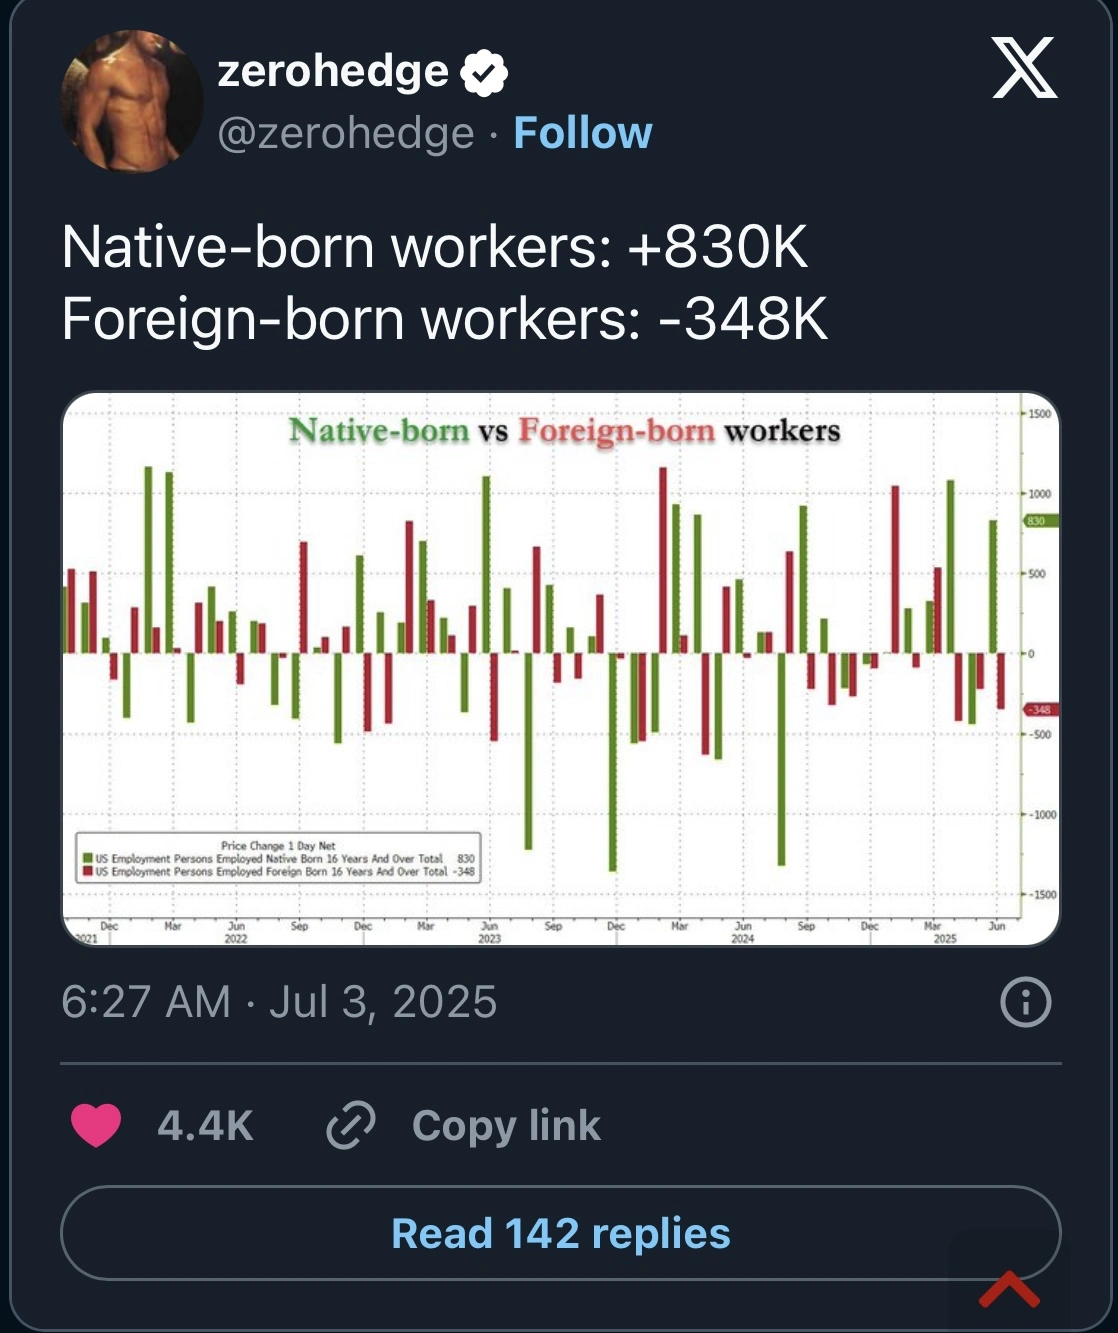Image resolution: width=1118 pixels, height=1333 pixels.
Task: Click the zerohedge display name
Action: (x=333, y=71)
